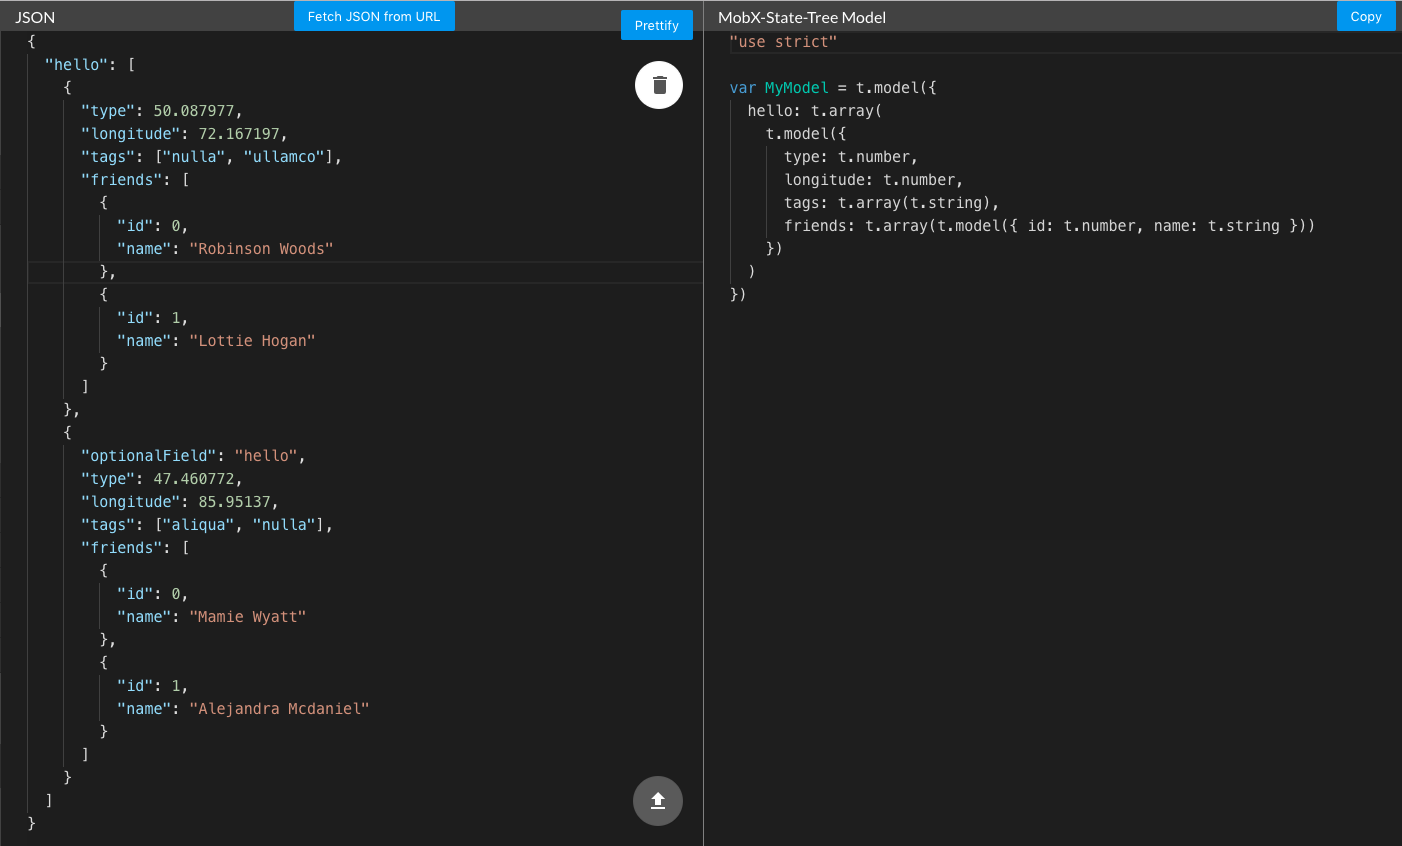Click the longitude: t.number line
The image size is (1402, 846).
click(x=874, y=180)
